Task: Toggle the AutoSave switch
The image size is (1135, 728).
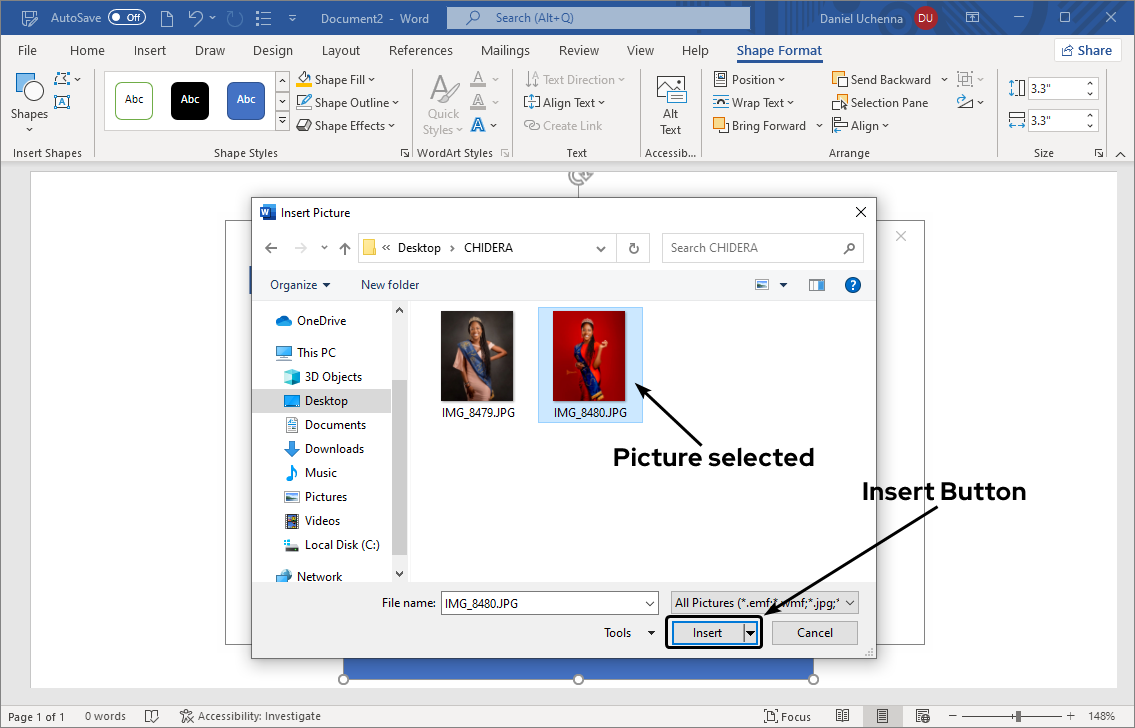Action: [127, 18]
